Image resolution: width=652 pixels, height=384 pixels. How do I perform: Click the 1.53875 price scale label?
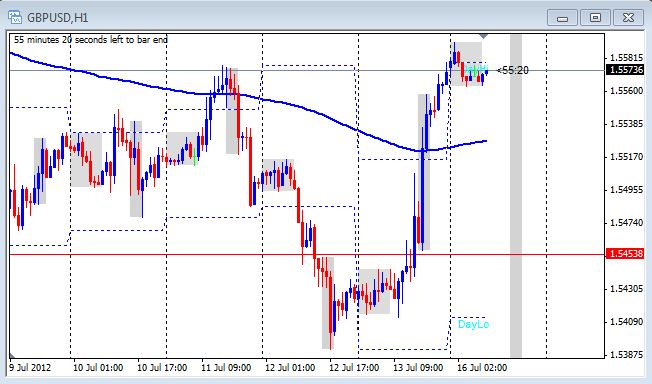coord(626,354)
